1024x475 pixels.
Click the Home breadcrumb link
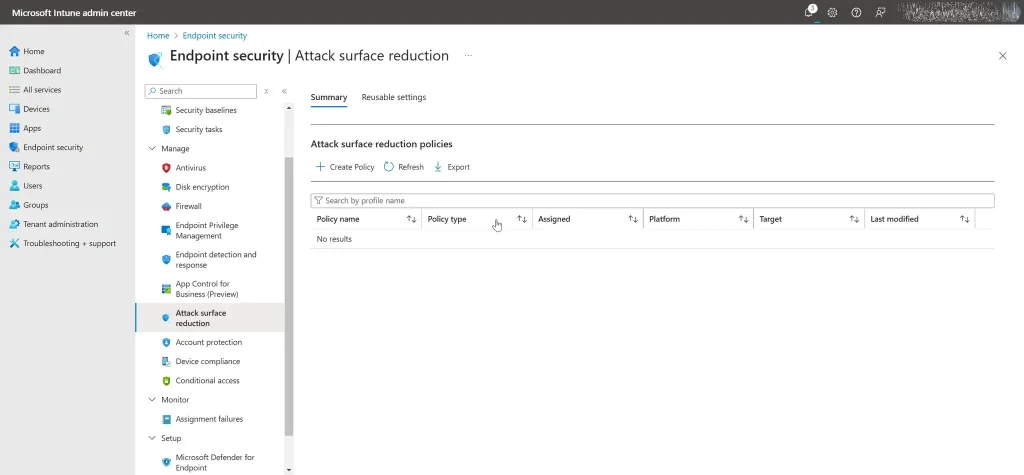[158, 36]
